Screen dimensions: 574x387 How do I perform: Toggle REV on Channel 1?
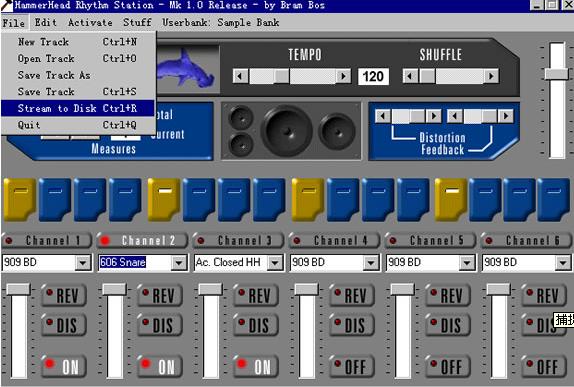[64, 295]
